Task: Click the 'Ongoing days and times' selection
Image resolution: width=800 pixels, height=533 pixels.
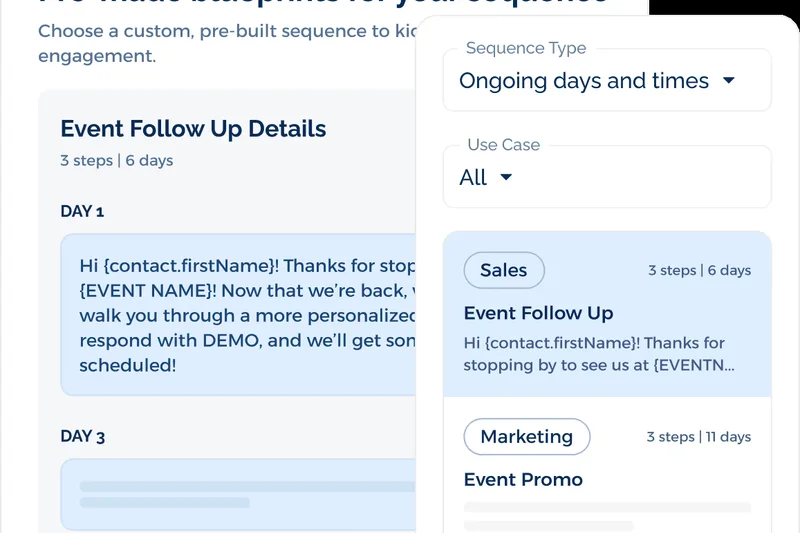Action: (584, 81)
